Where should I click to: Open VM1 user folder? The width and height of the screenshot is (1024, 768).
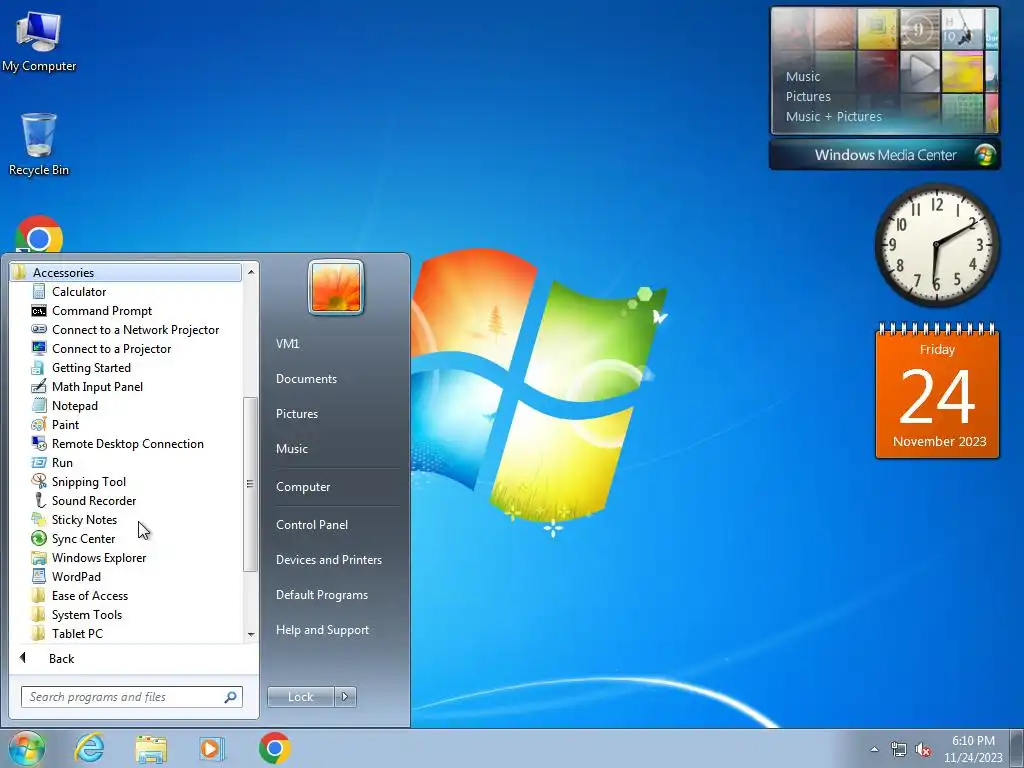pyautogui.click(x=287, y=344)
